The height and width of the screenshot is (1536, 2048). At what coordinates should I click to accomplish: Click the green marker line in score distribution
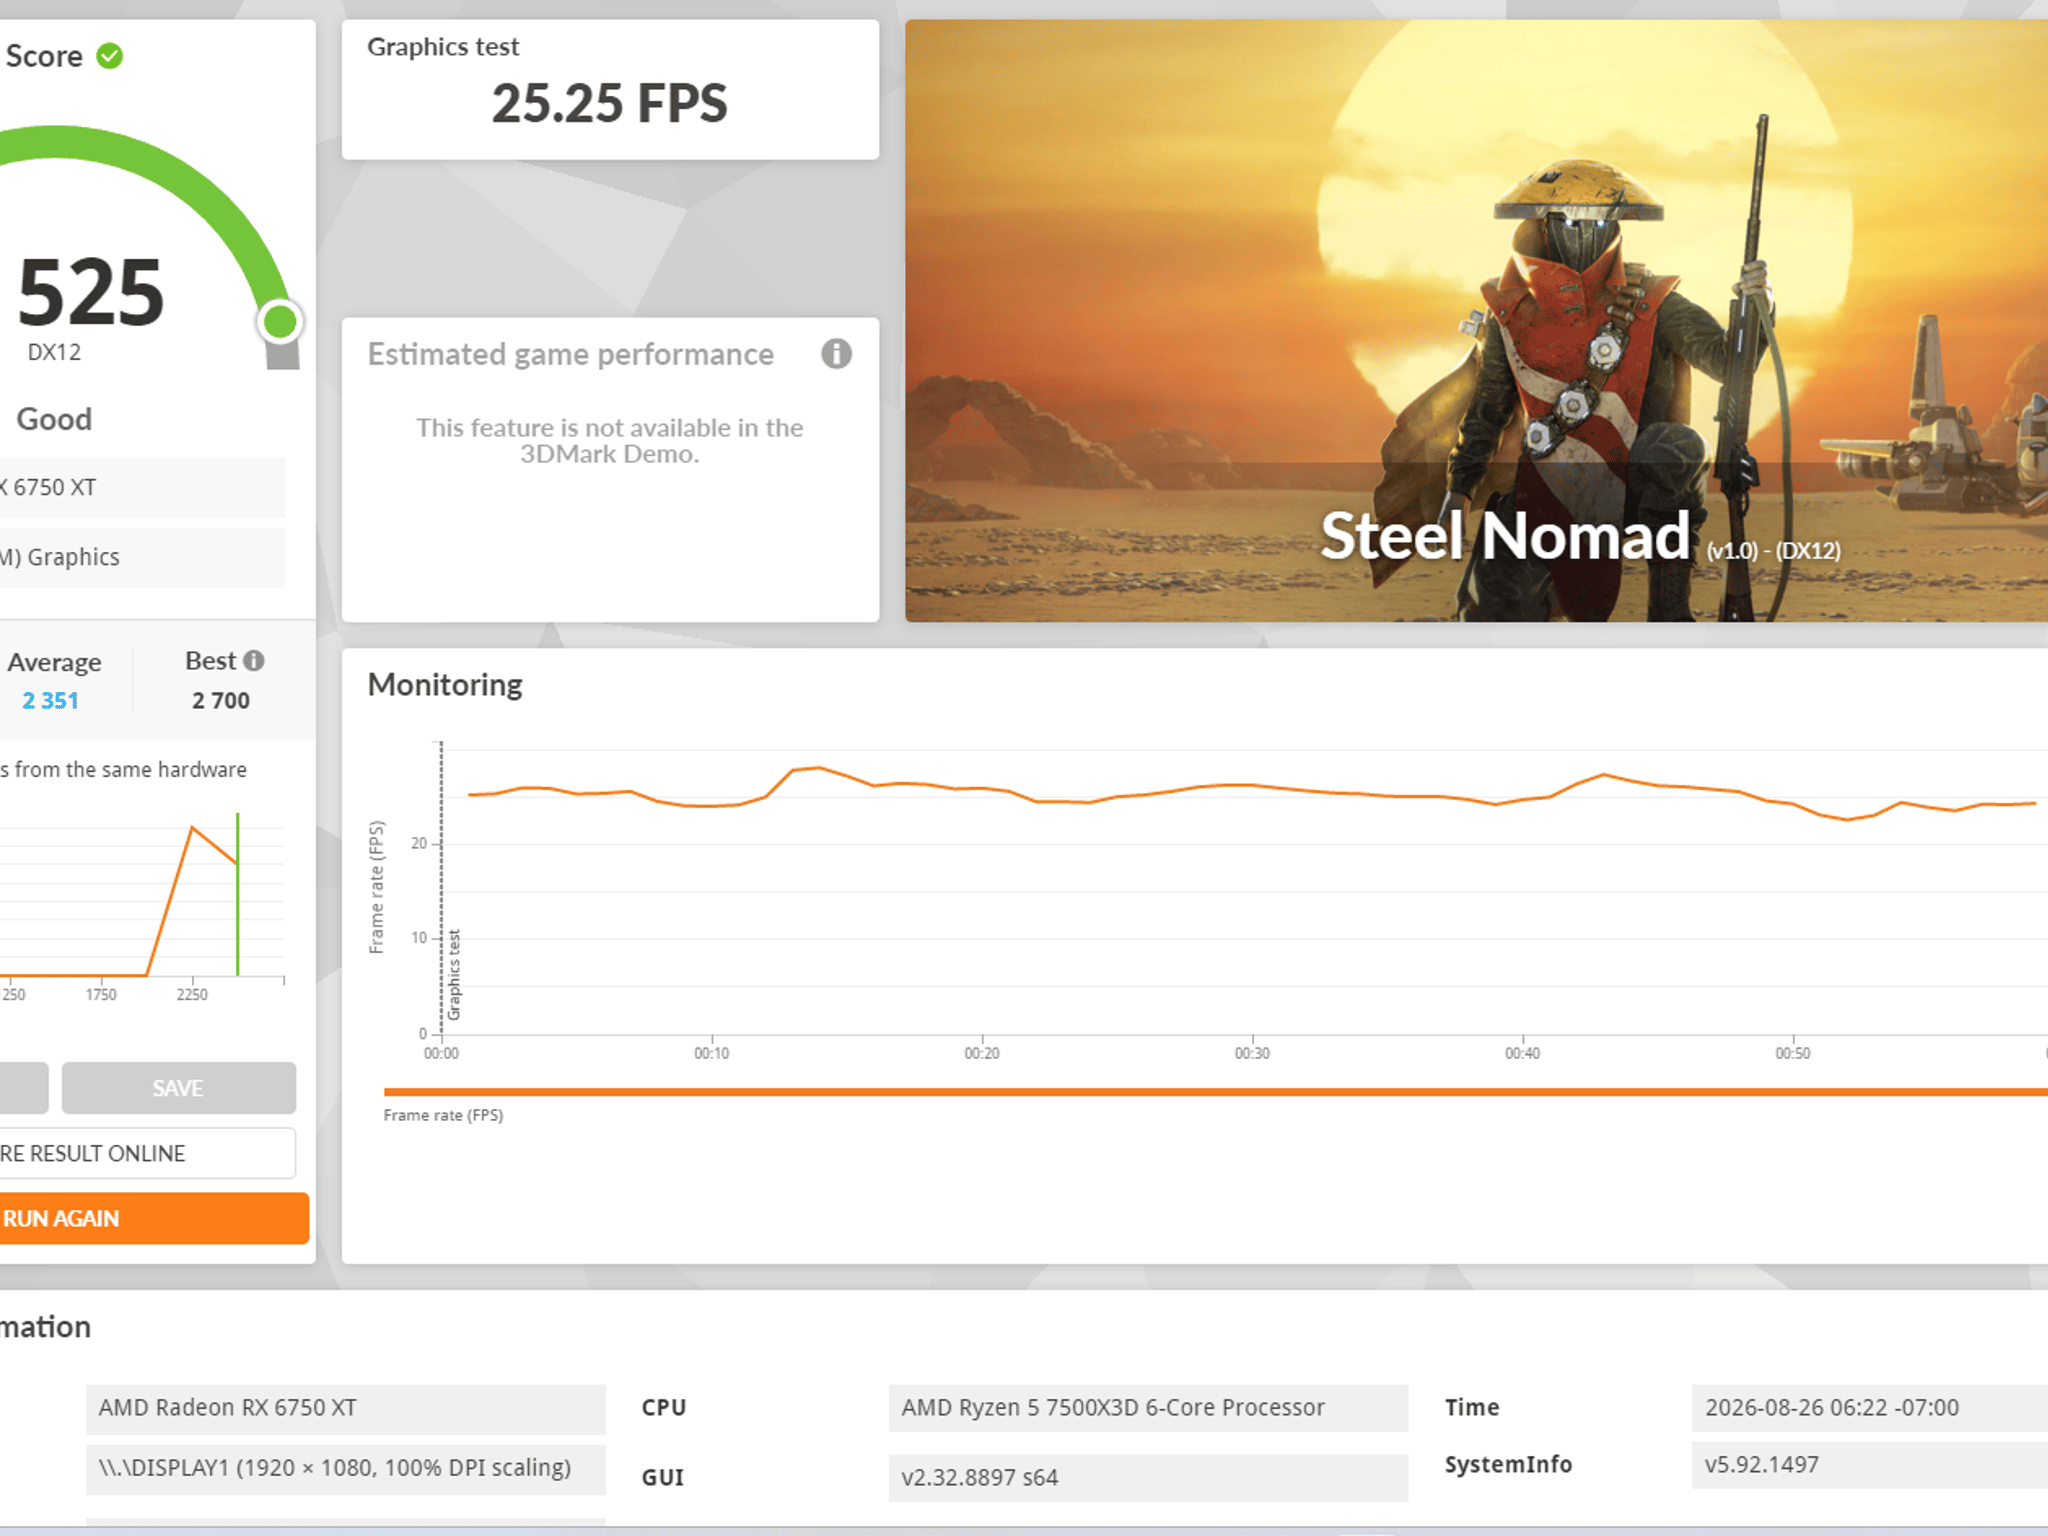[238, 894]
